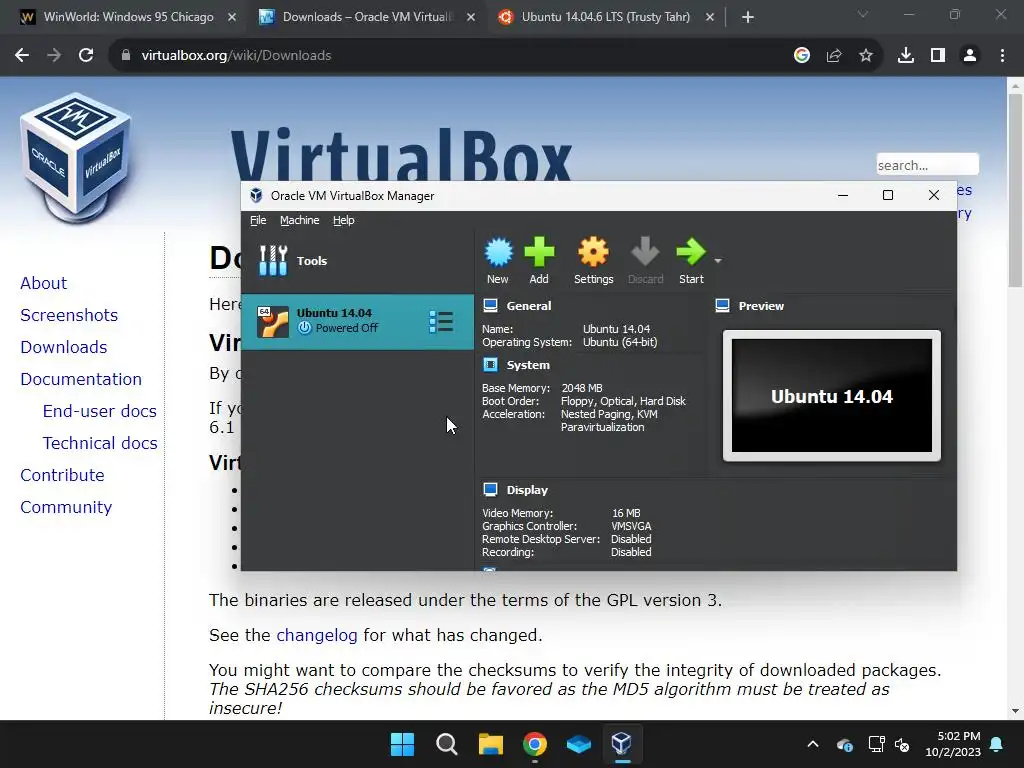Image resolution: width=1024 pixels, height=768 pixels.
Task: Select the Tools item in VirtualBox sidebar
Action: pos(357,261)
